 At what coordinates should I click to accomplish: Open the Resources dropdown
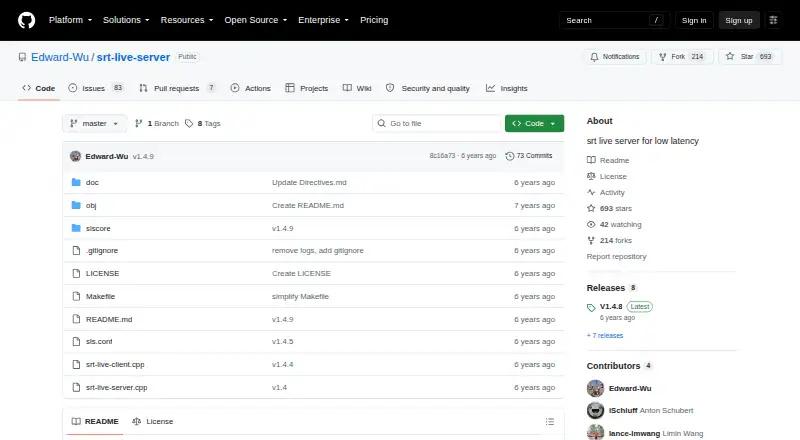187,20
